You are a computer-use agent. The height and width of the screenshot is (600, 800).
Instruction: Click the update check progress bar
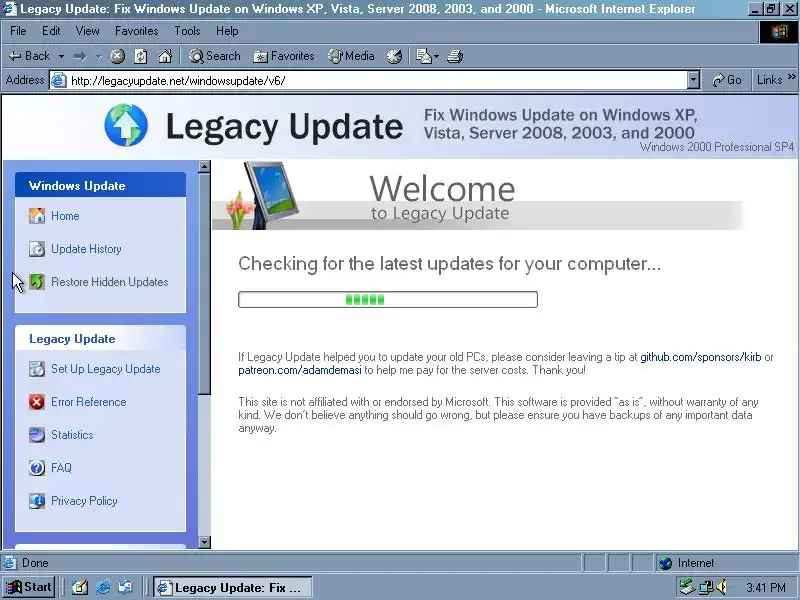388,299
